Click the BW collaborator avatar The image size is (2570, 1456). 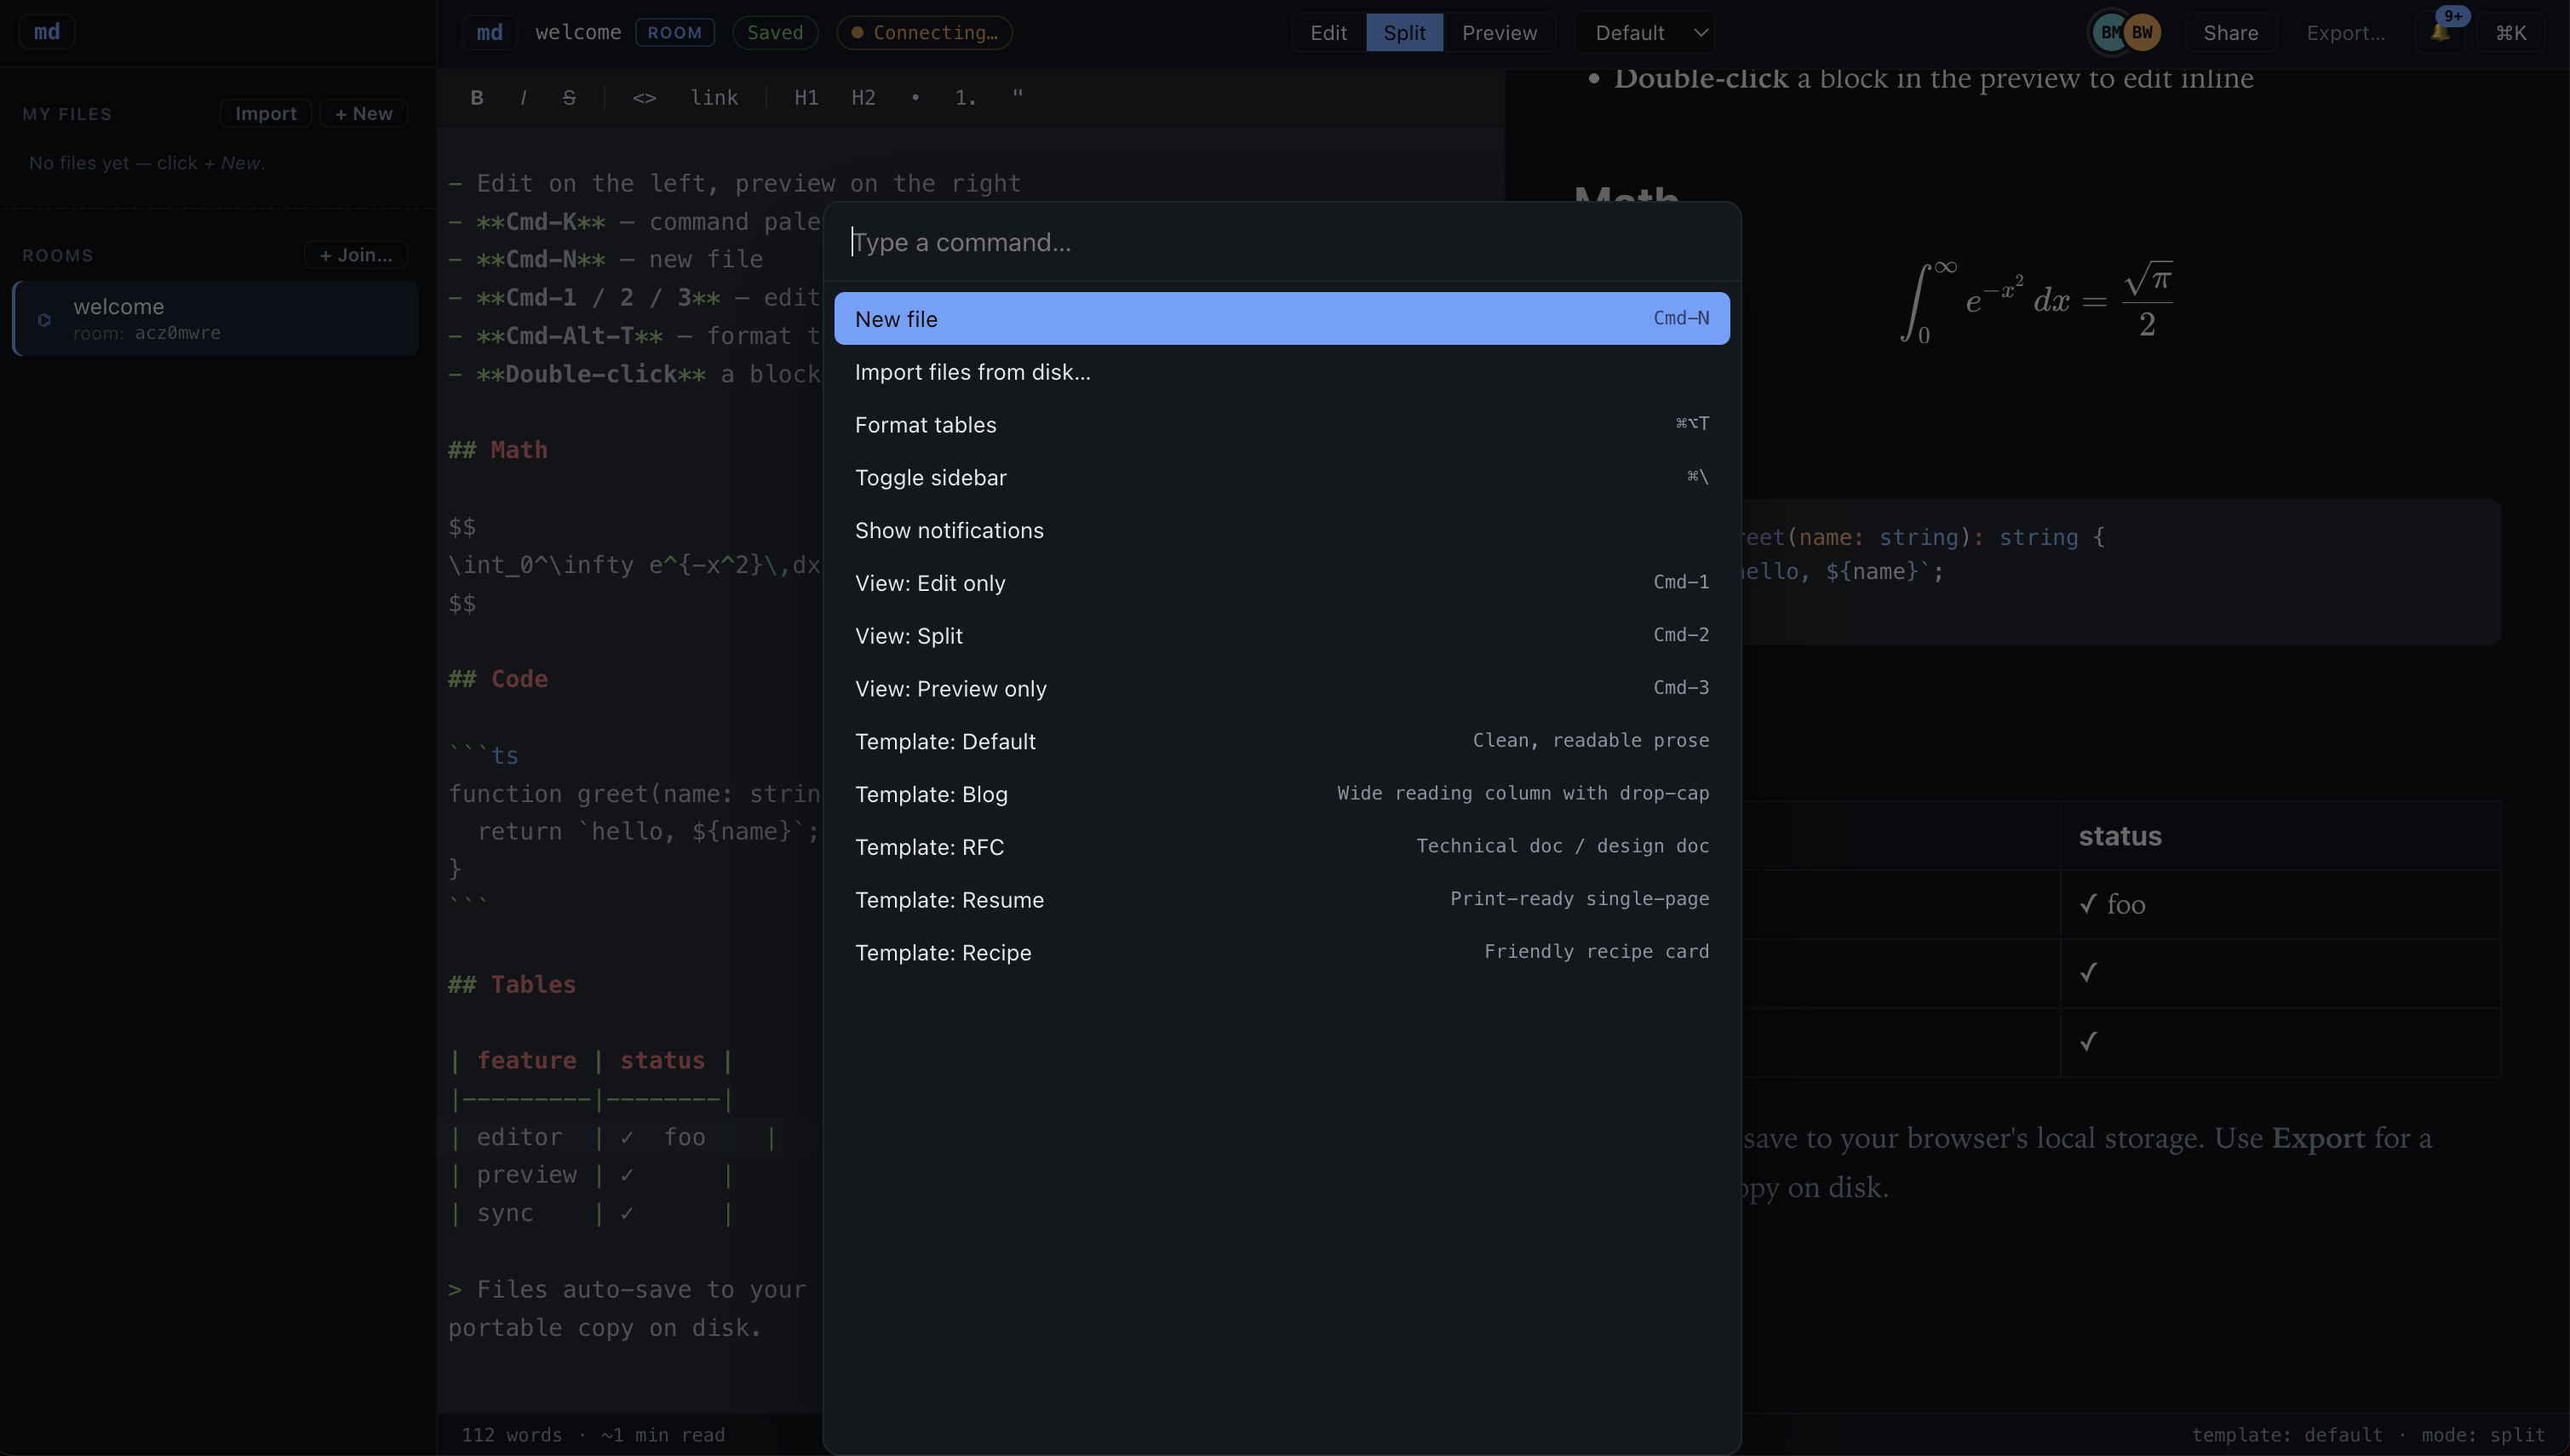tap(2142, 32)
